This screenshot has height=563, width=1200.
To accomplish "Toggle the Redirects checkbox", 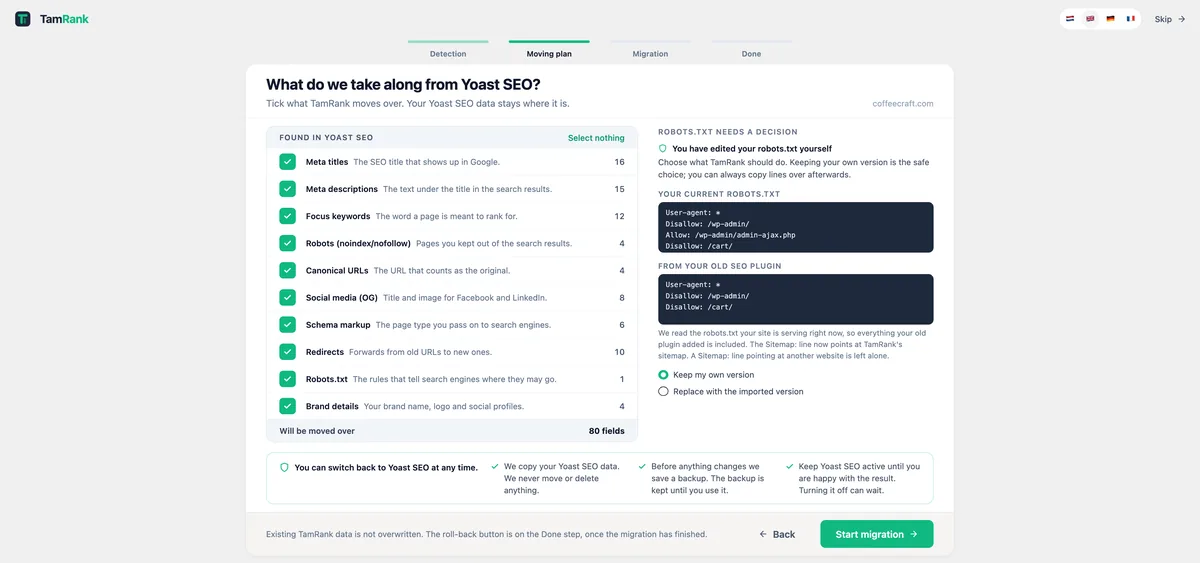I will point(288,352).
